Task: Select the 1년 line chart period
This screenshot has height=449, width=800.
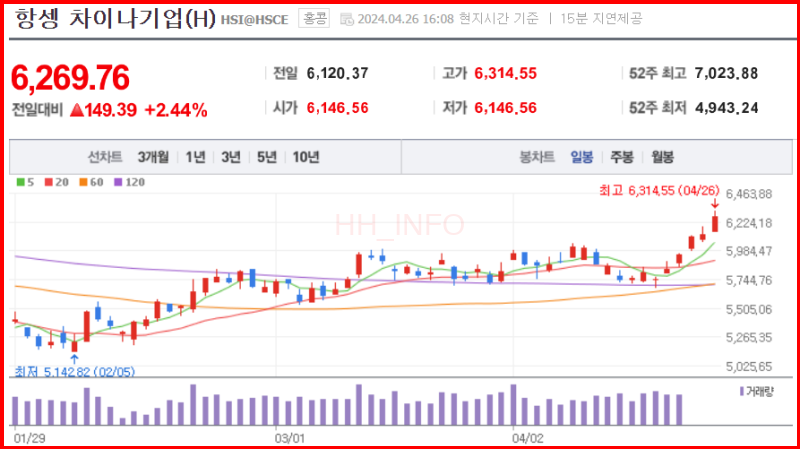Action: coord(195,157)
